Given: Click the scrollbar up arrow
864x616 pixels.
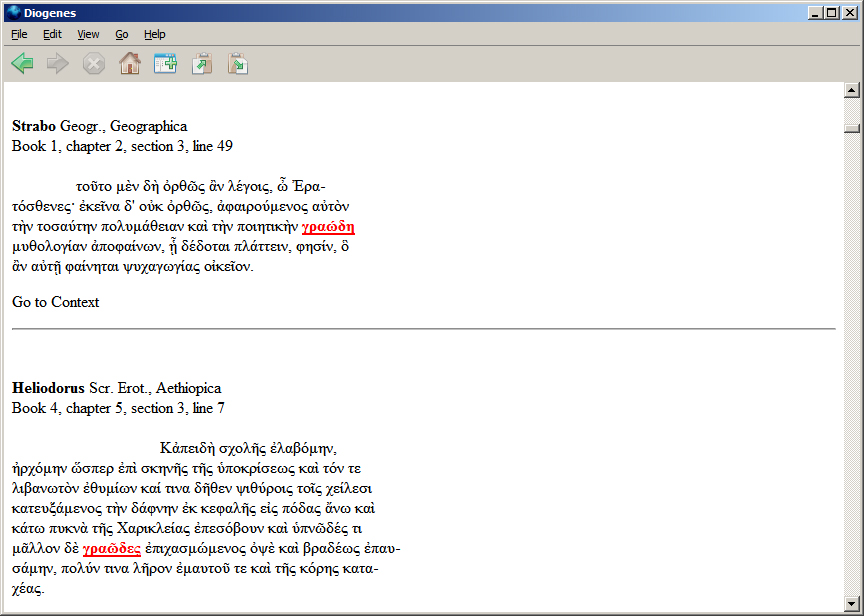Looking at the screenshot, I should point(852,91).
